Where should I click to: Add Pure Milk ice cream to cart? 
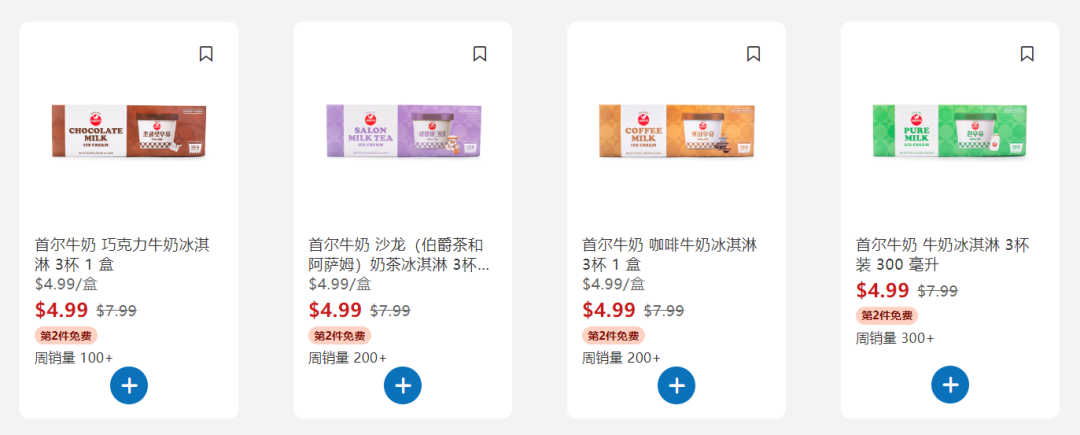pos(950,385)
